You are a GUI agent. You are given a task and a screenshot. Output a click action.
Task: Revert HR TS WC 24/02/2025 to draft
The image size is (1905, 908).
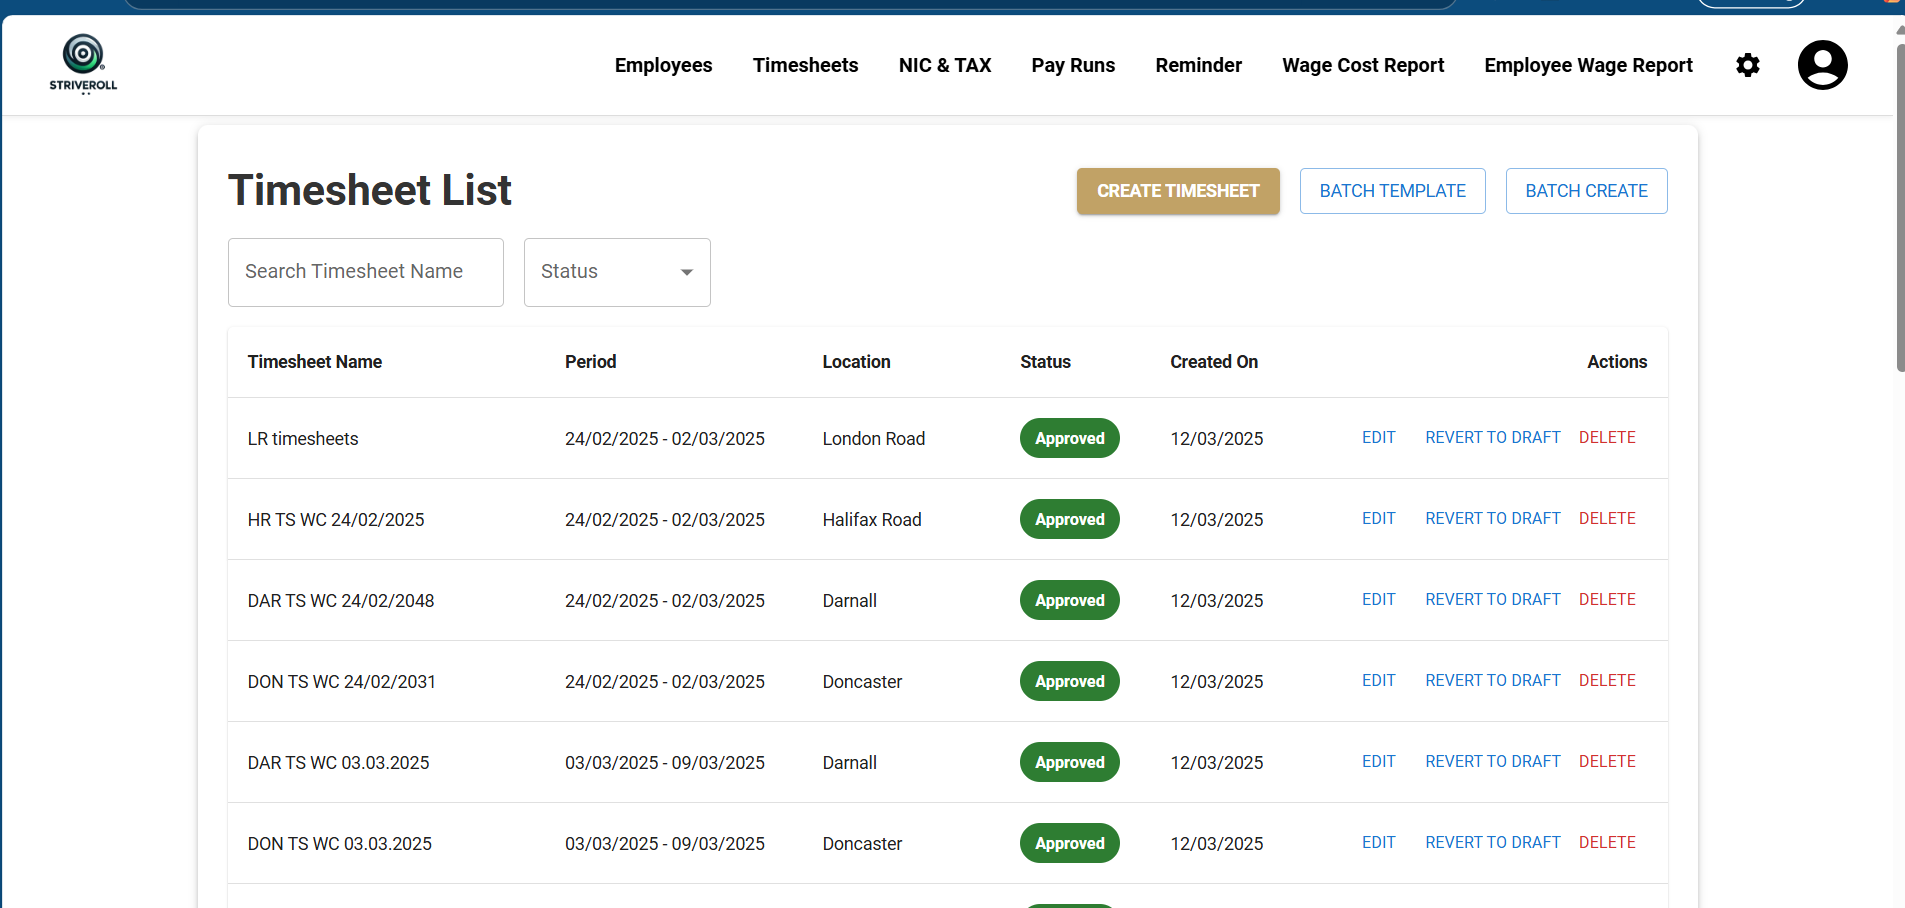1492,519
